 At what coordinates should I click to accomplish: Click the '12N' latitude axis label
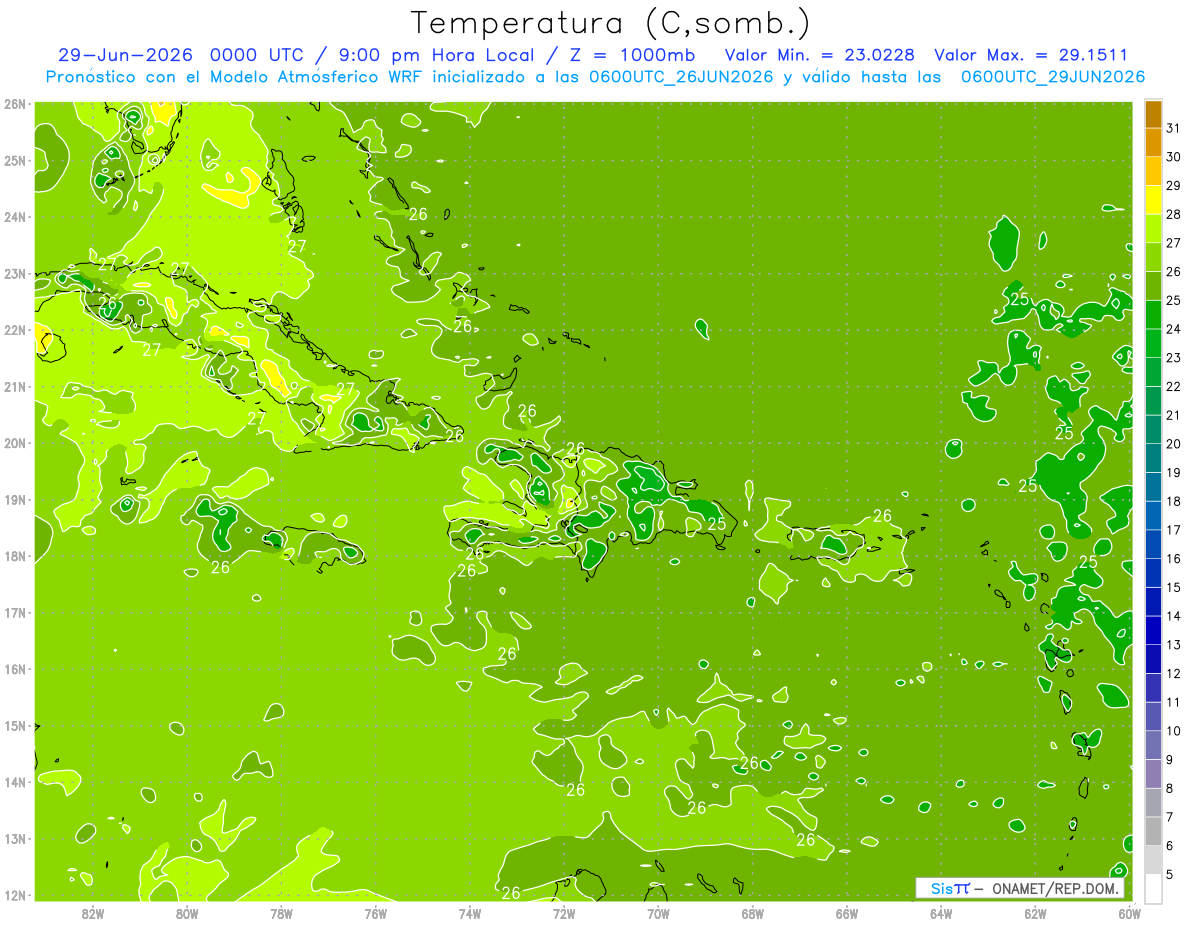point(14,895)
